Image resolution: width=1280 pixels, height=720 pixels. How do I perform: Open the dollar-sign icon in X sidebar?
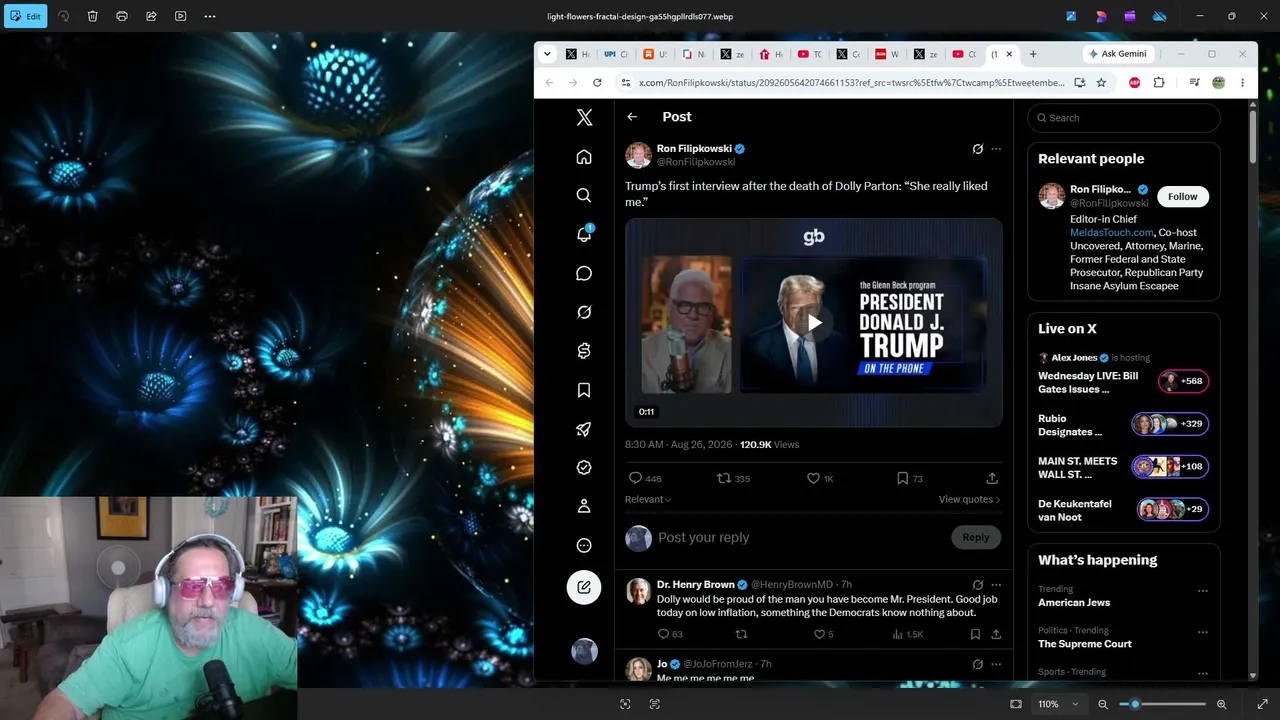tap(584, 351)
